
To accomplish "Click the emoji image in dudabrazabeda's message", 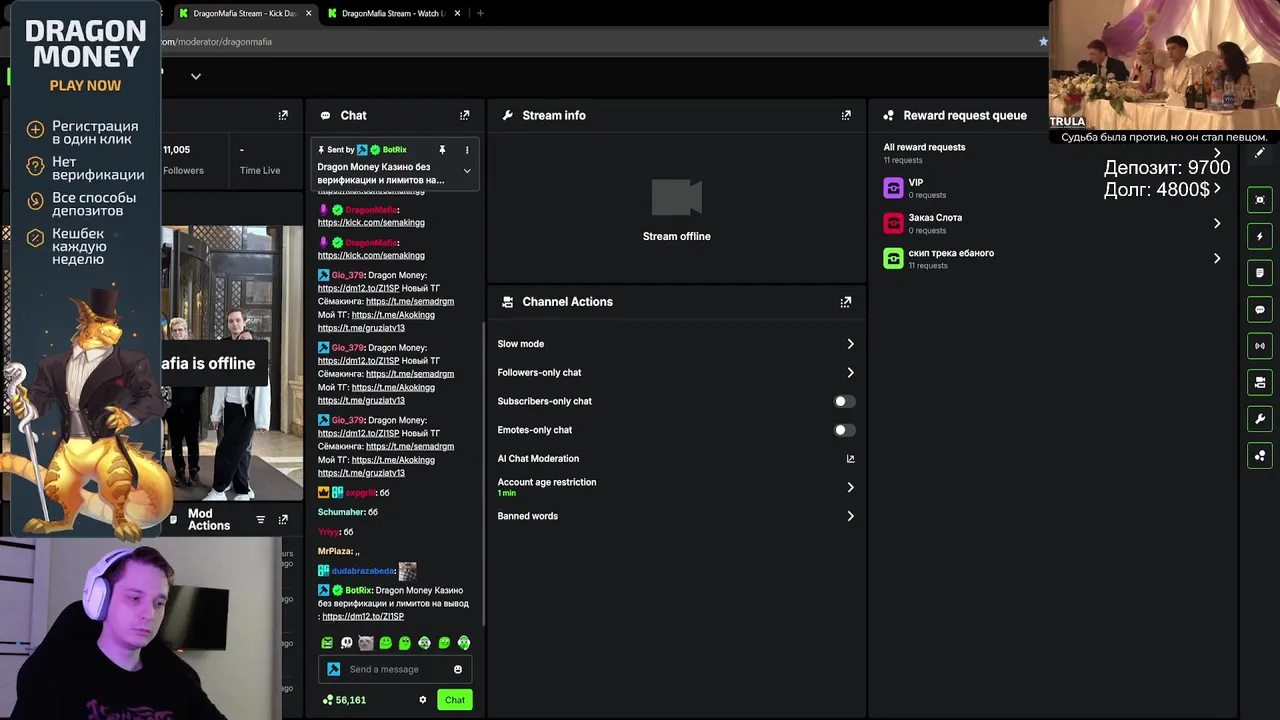I will [x=407, y=571].
